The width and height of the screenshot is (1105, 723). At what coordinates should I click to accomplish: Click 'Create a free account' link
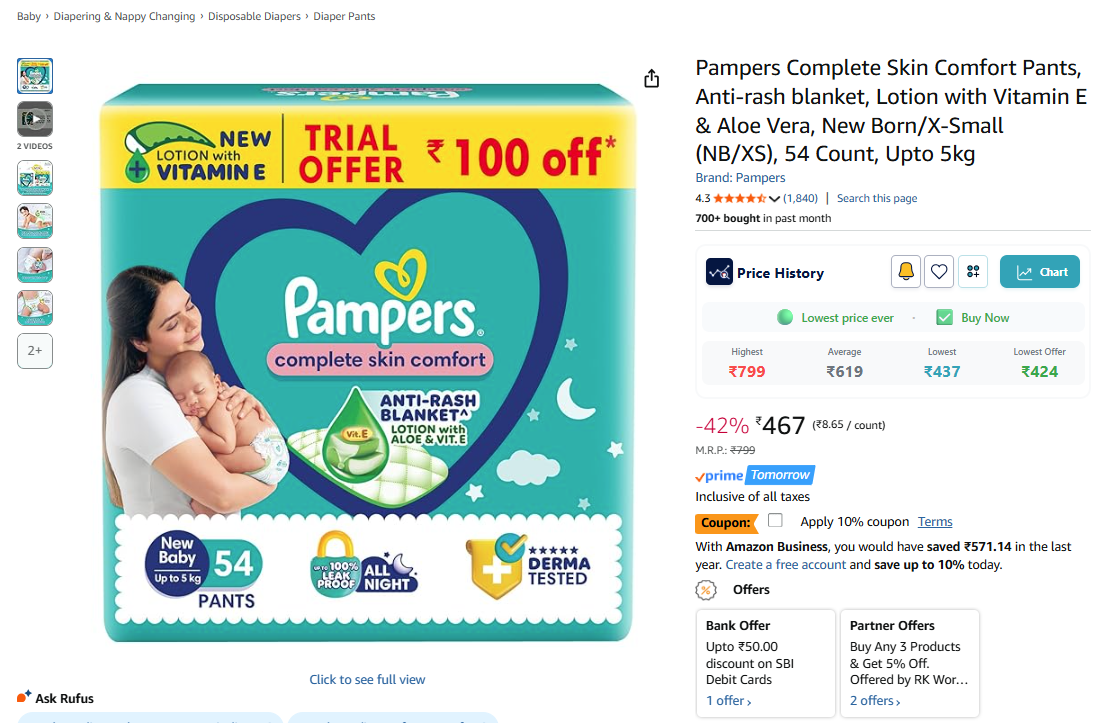click(x=786, y=565)
